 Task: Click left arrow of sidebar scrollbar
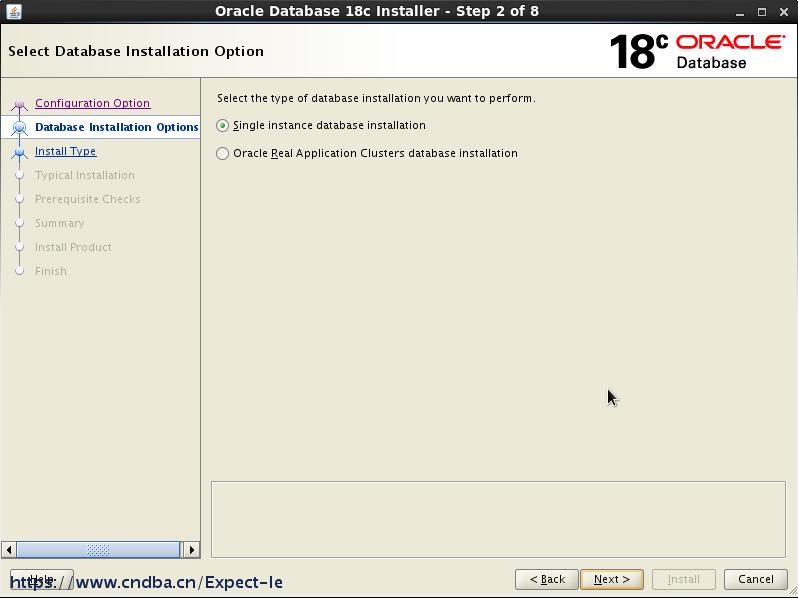coord(9,550)
